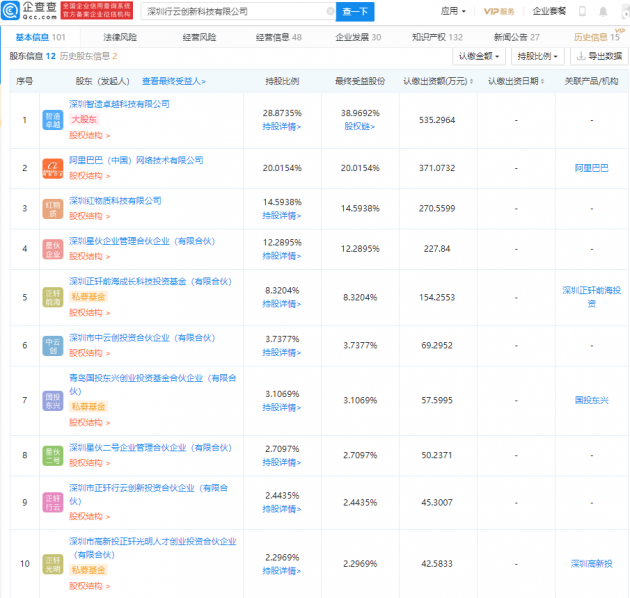The width and height of the screenshot is (630, 598).
Task: Click 股权链 under 38.9692%
Action: click(360, 127)
